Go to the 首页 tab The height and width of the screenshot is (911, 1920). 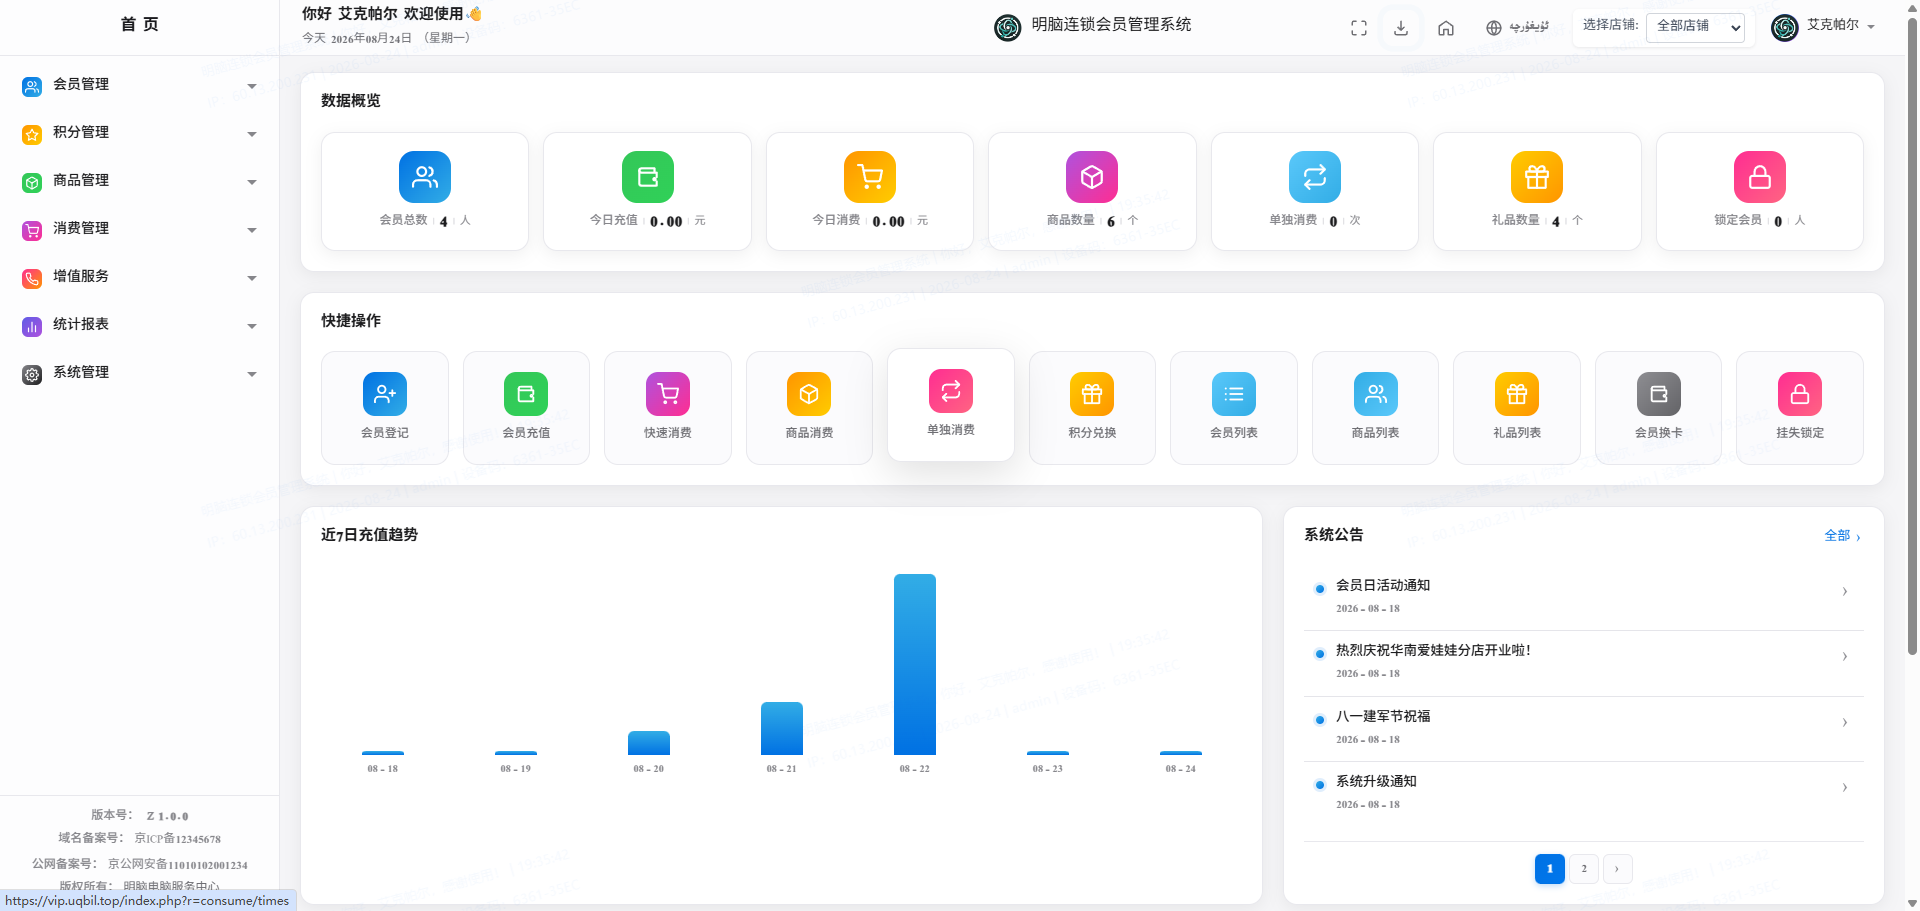139,25
